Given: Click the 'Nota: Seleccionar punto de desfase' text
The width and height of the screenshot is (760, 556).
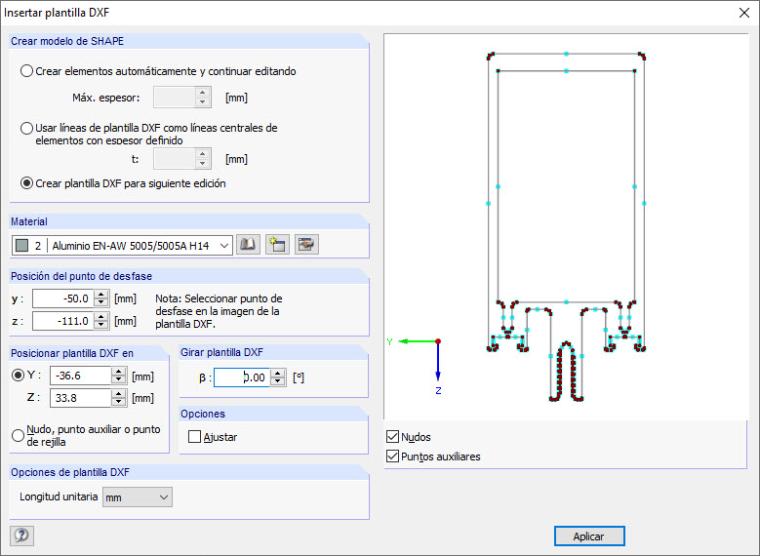Looking at the screenshot, I should click(219, 311).
